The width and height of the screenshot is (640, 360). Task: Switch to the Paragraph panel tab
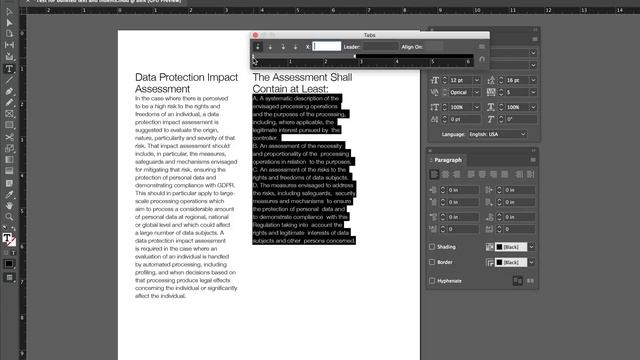[x=448, y=160]
